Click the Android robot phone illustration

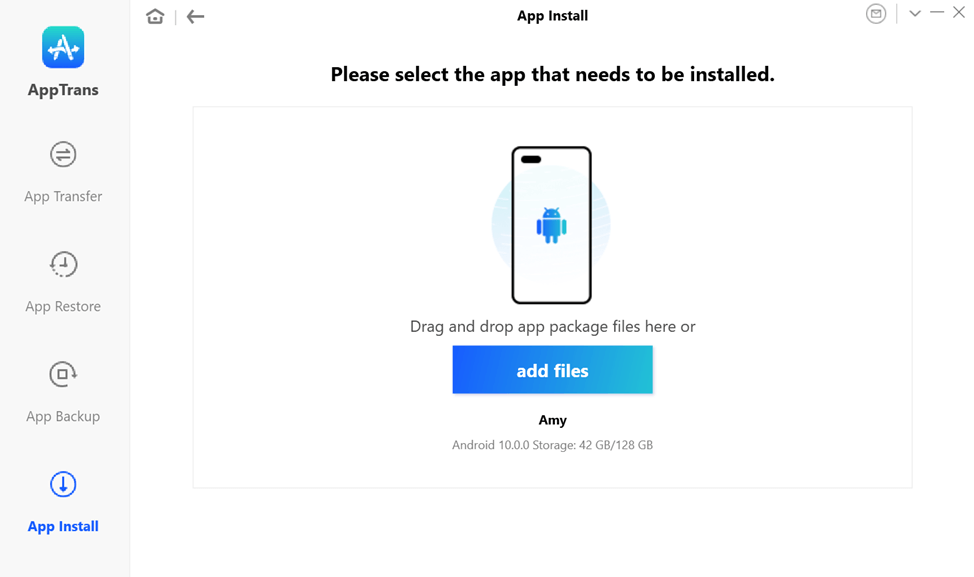(x=552, y=225)
